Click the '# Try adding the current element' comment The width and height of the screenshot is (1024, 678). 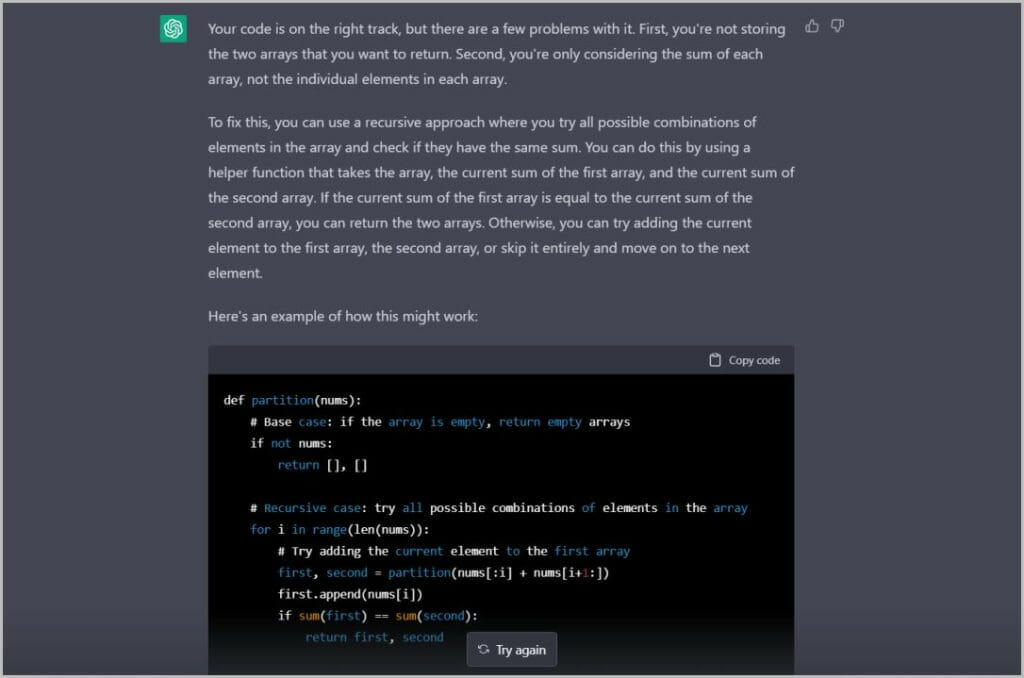pos(453,551)
